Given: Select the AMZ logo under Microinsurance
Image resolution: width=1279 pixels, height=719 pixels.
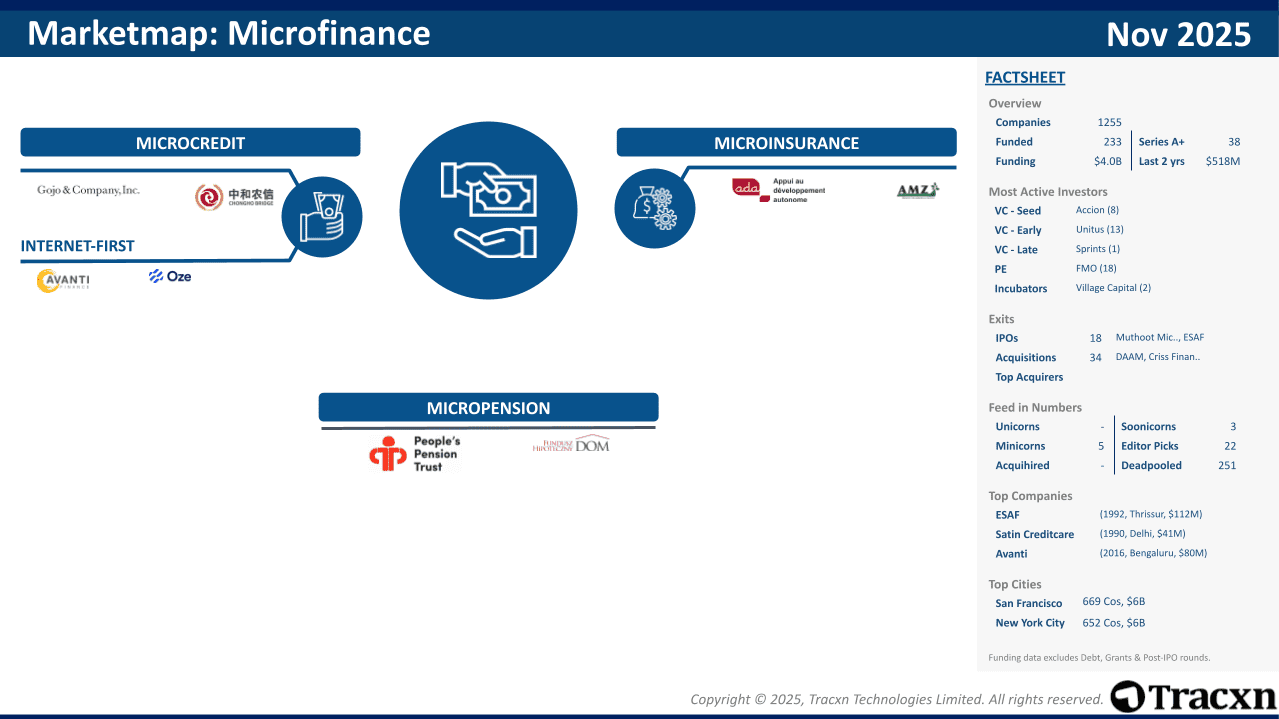Looking at the screenshot, I should point(917,190).
